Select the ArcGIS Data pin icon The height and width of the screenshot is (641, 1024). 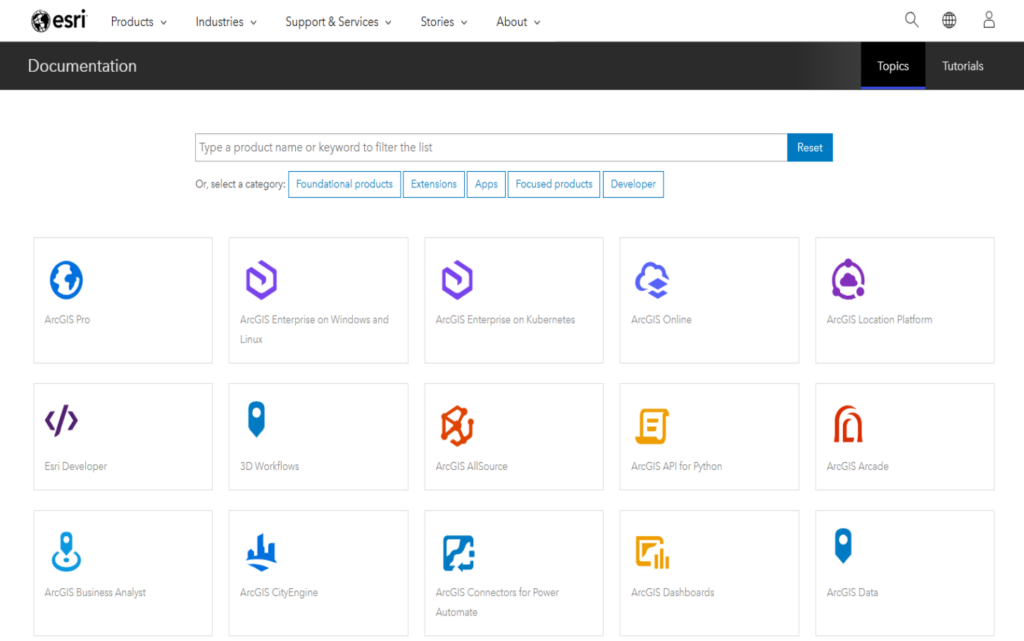click(843, 546)
